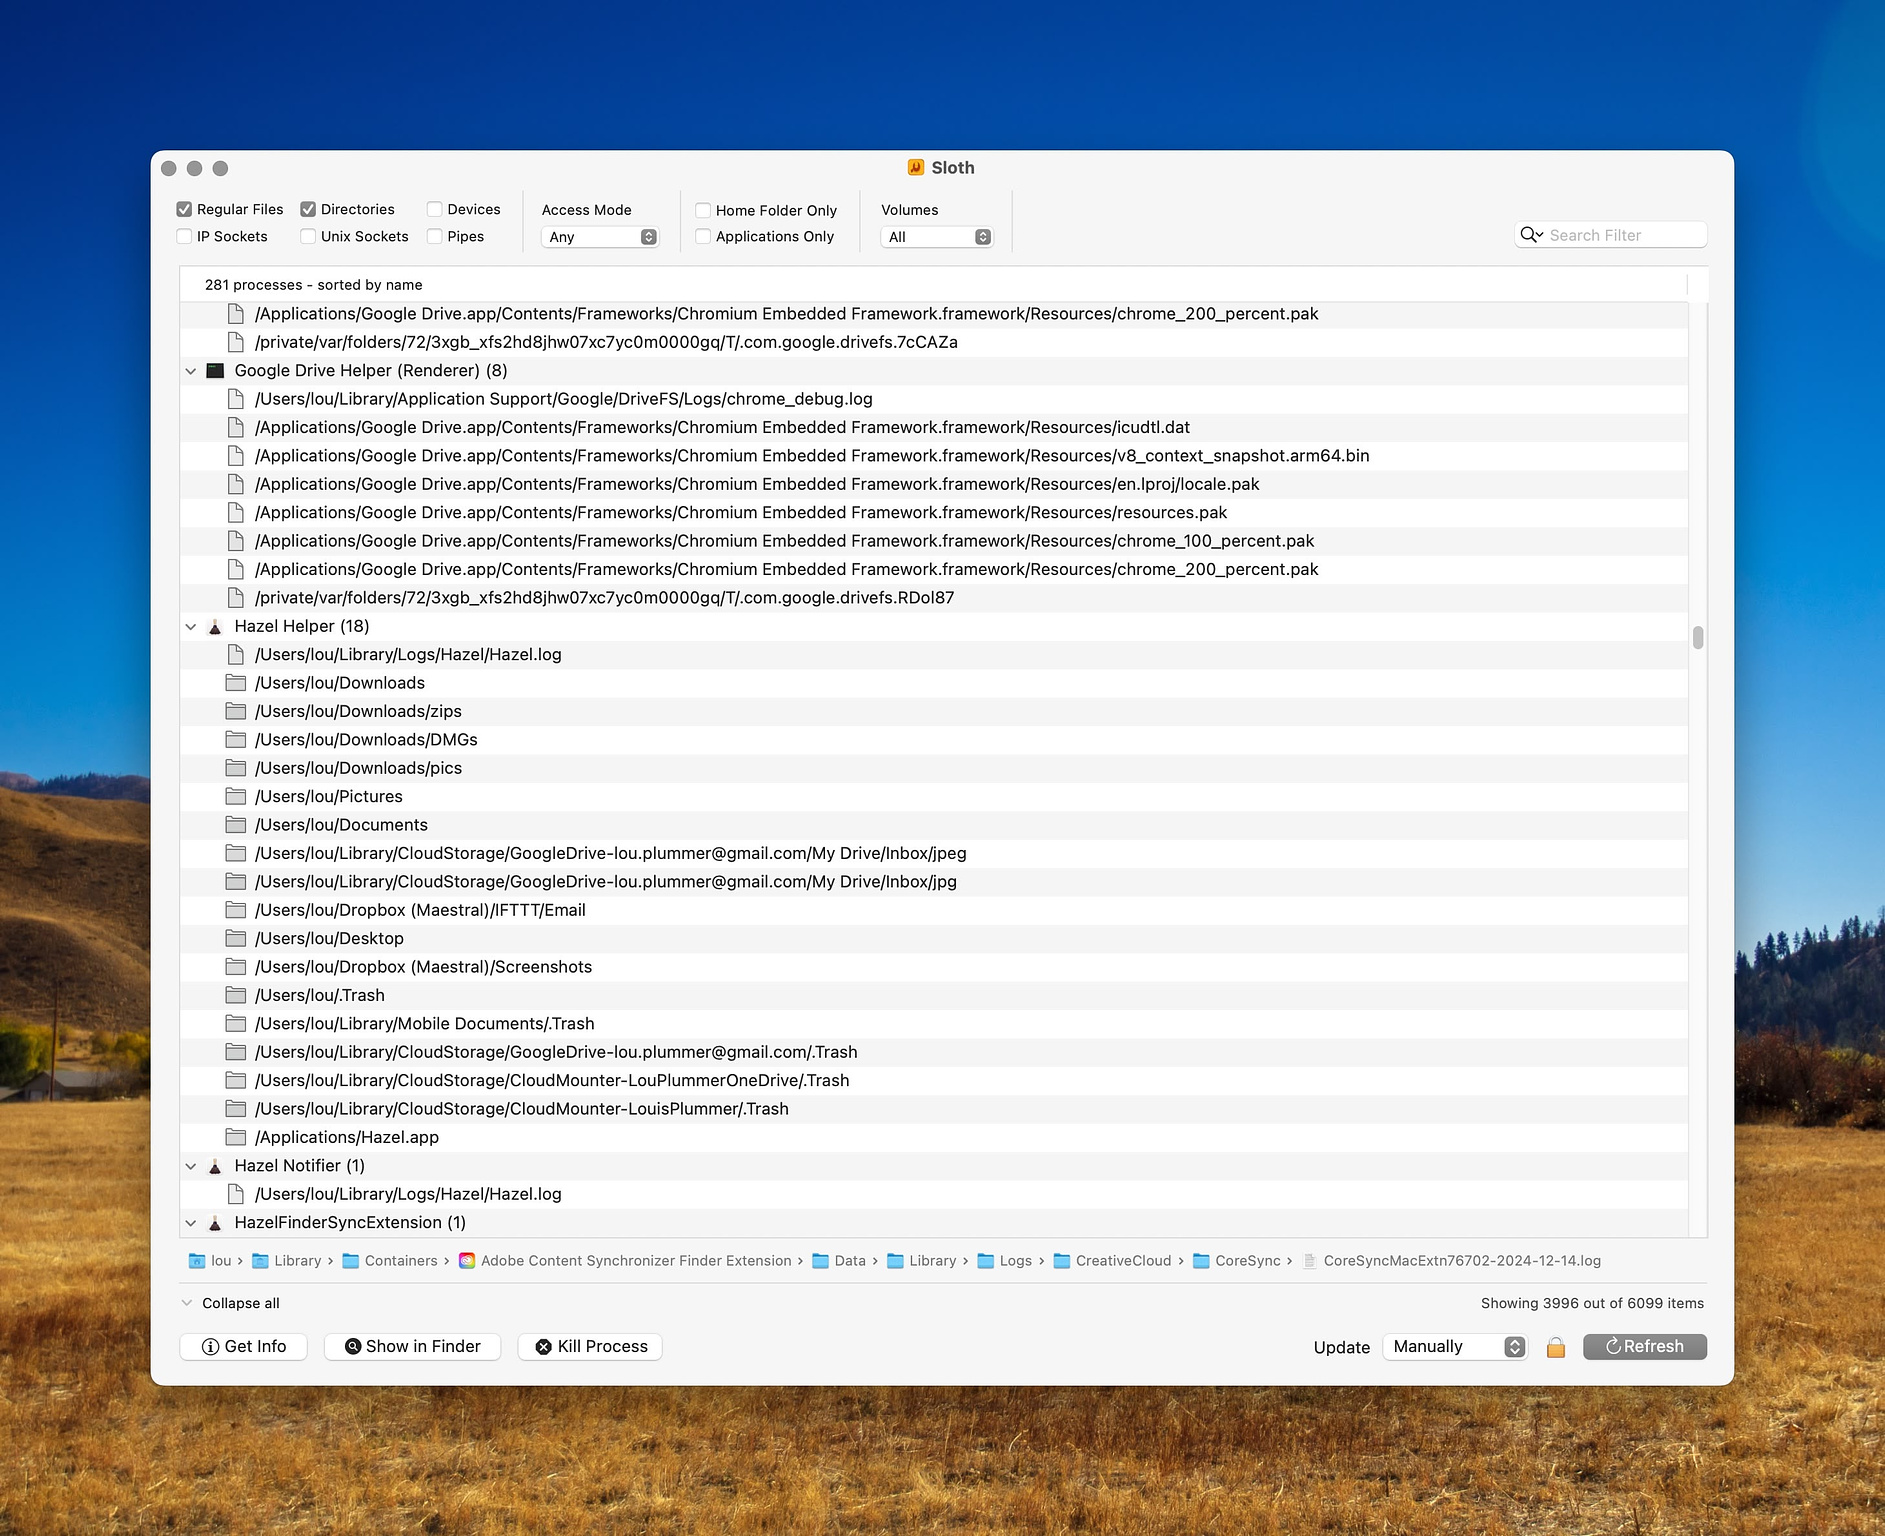Viewport: 1885px width, 1536px height.
Task: Select the CloudMounter-LouPlummerOneDrive/.Trash row
Action: [x=934, y=1081]
